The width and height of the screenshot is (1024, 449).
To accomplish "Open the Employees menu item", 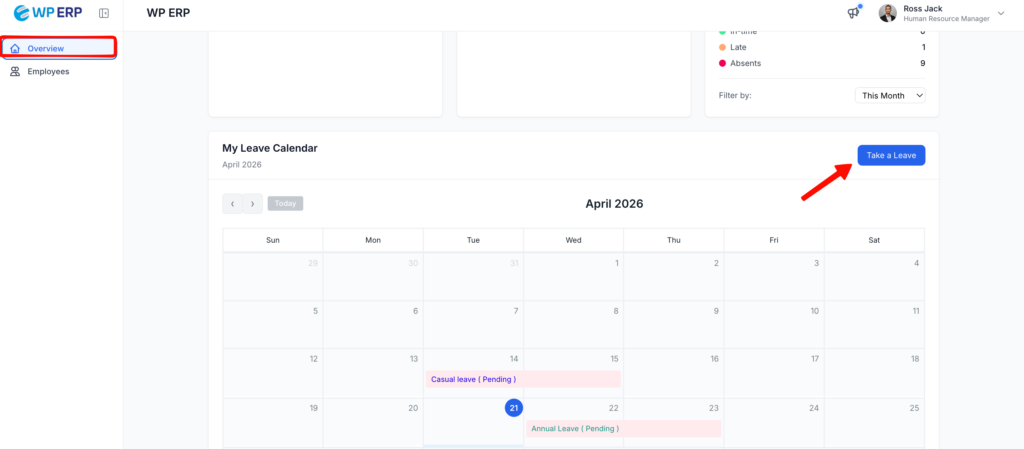I will tap(48, 71).
